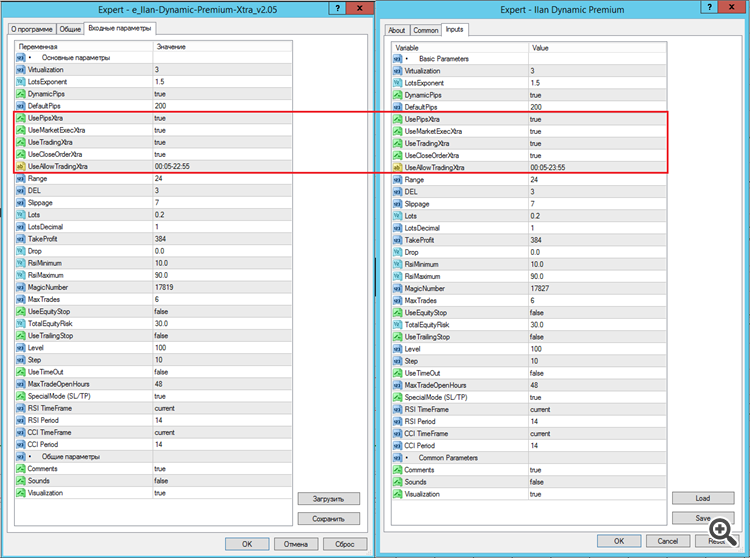
Task: Click 'Отмена' button in left window
Action: click(x=296, y=544)
